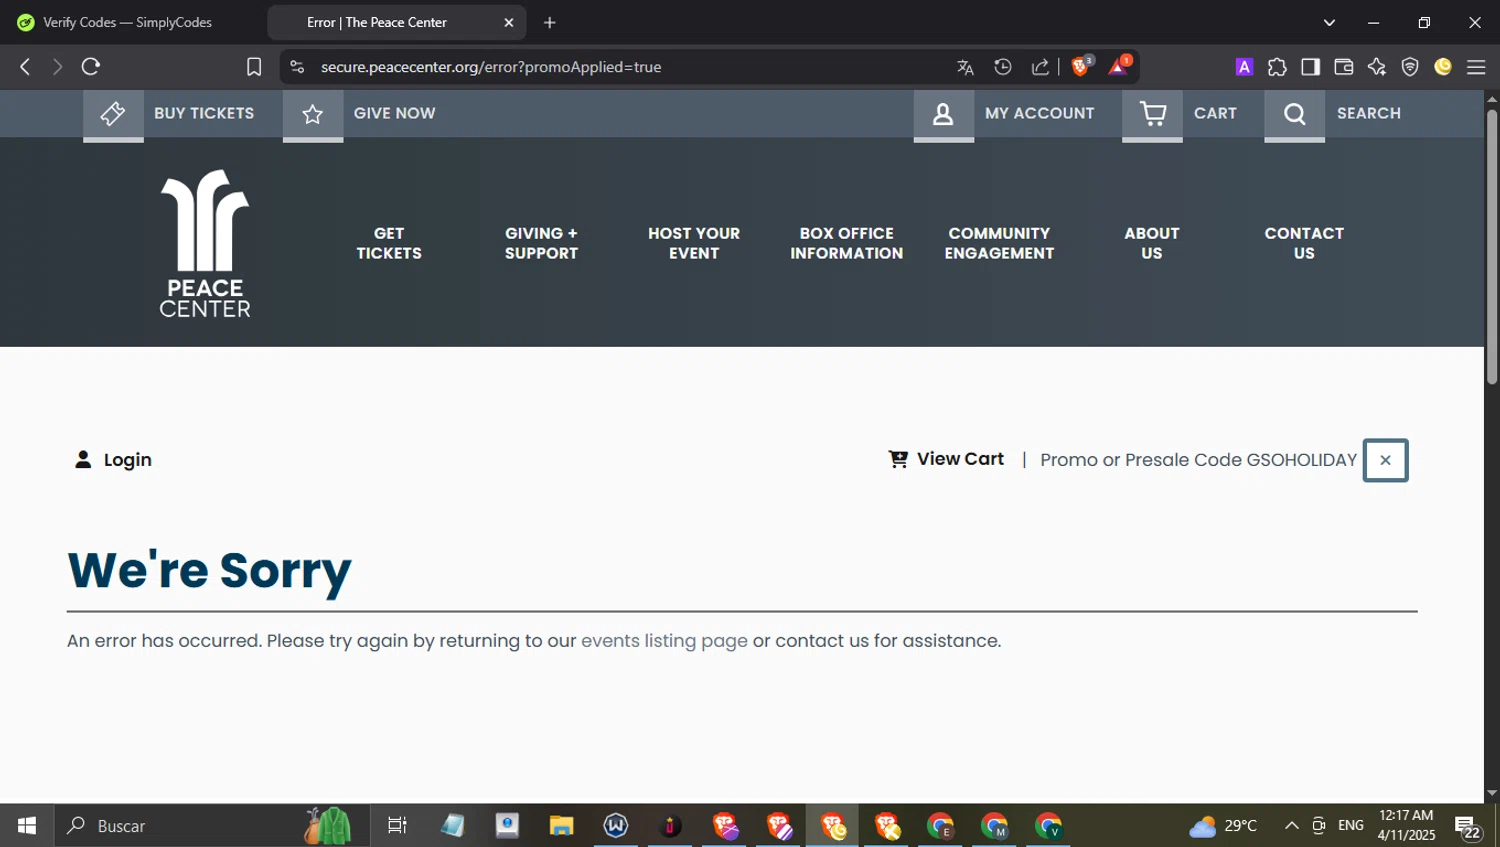Click the Buscar taskbar search box
Screen dimensions: 1500x847
point(212,826)
